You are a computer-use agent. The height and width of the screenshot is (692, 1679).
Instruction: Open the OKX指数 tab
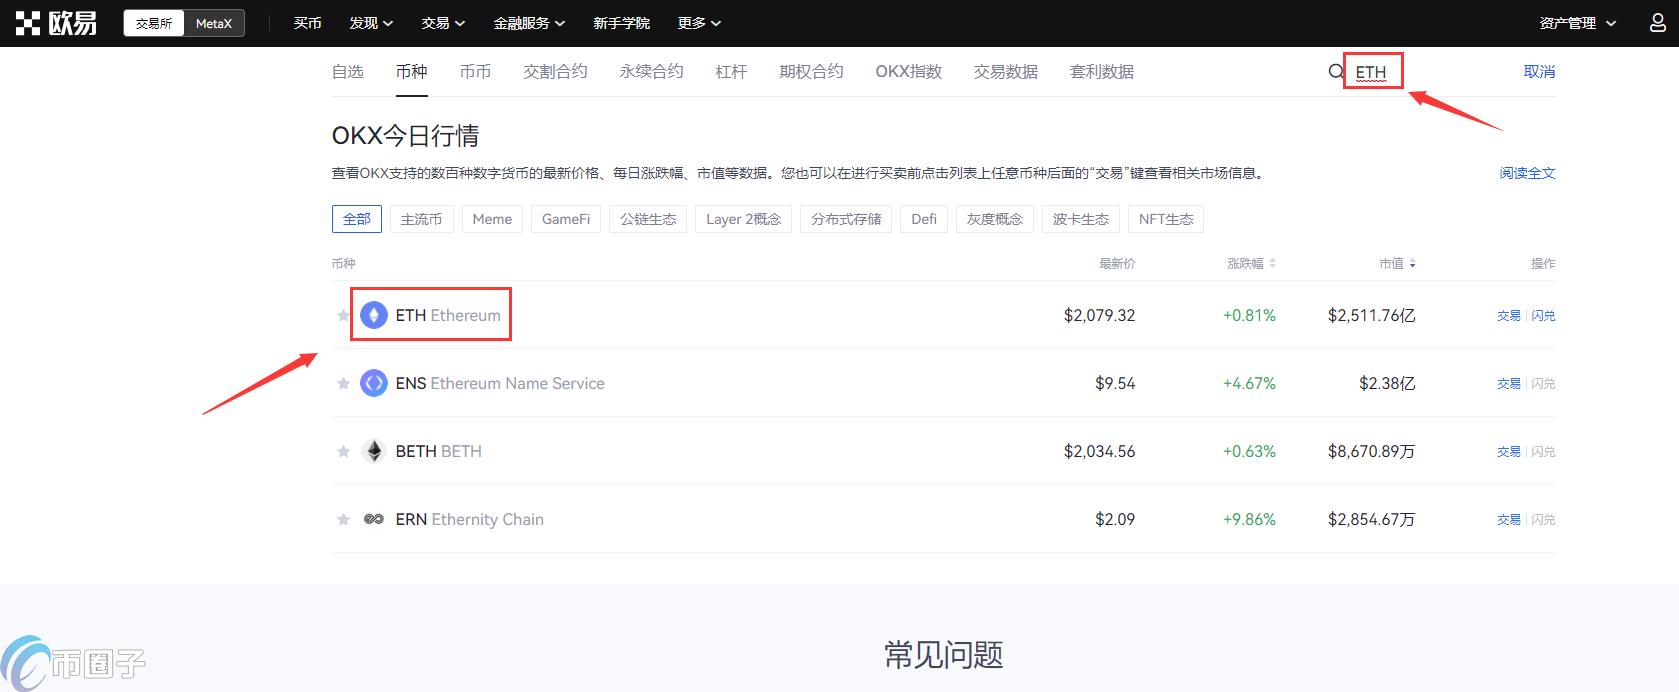(909, 72)
